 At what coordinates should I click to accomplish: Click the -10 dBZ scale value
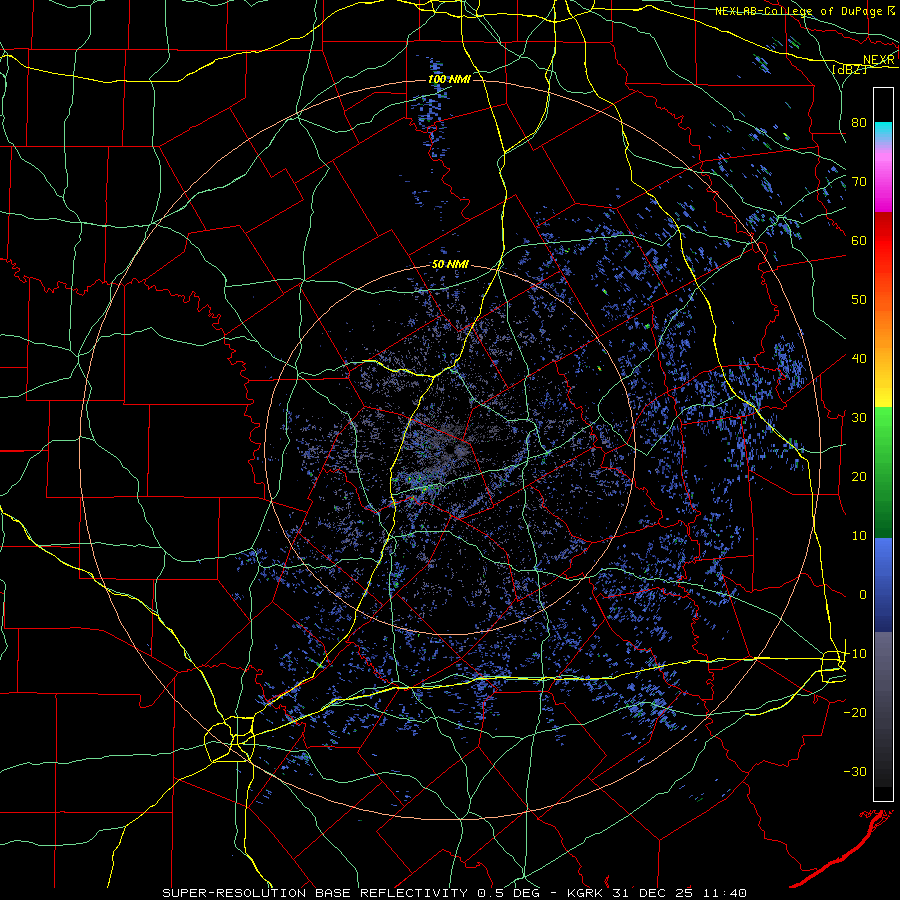pyautogui.click(x=855, y=653)
